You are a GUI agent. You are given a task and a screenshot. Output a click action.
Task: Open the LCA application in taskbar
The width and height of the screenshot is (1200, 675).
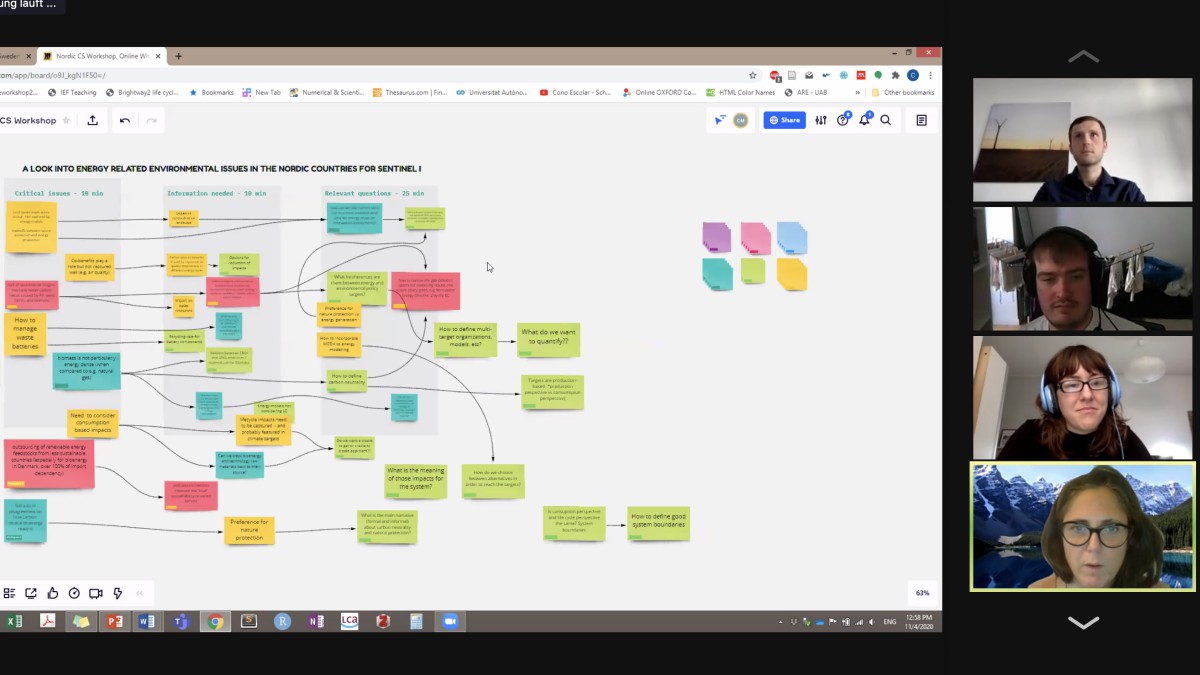click(x=349, y=621)
